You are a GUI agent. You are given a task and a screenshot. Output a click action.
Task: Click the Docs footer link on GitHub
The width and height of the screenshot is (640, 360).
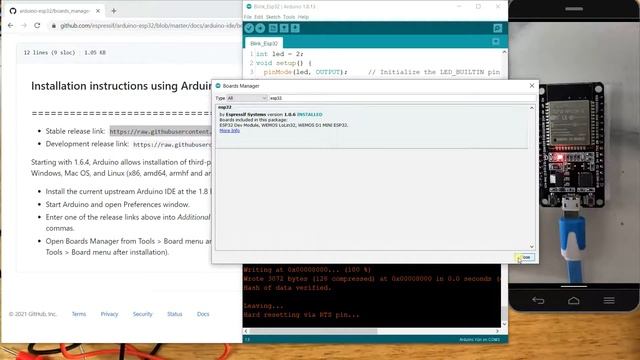pyautogui.click(x=203, y=314)
